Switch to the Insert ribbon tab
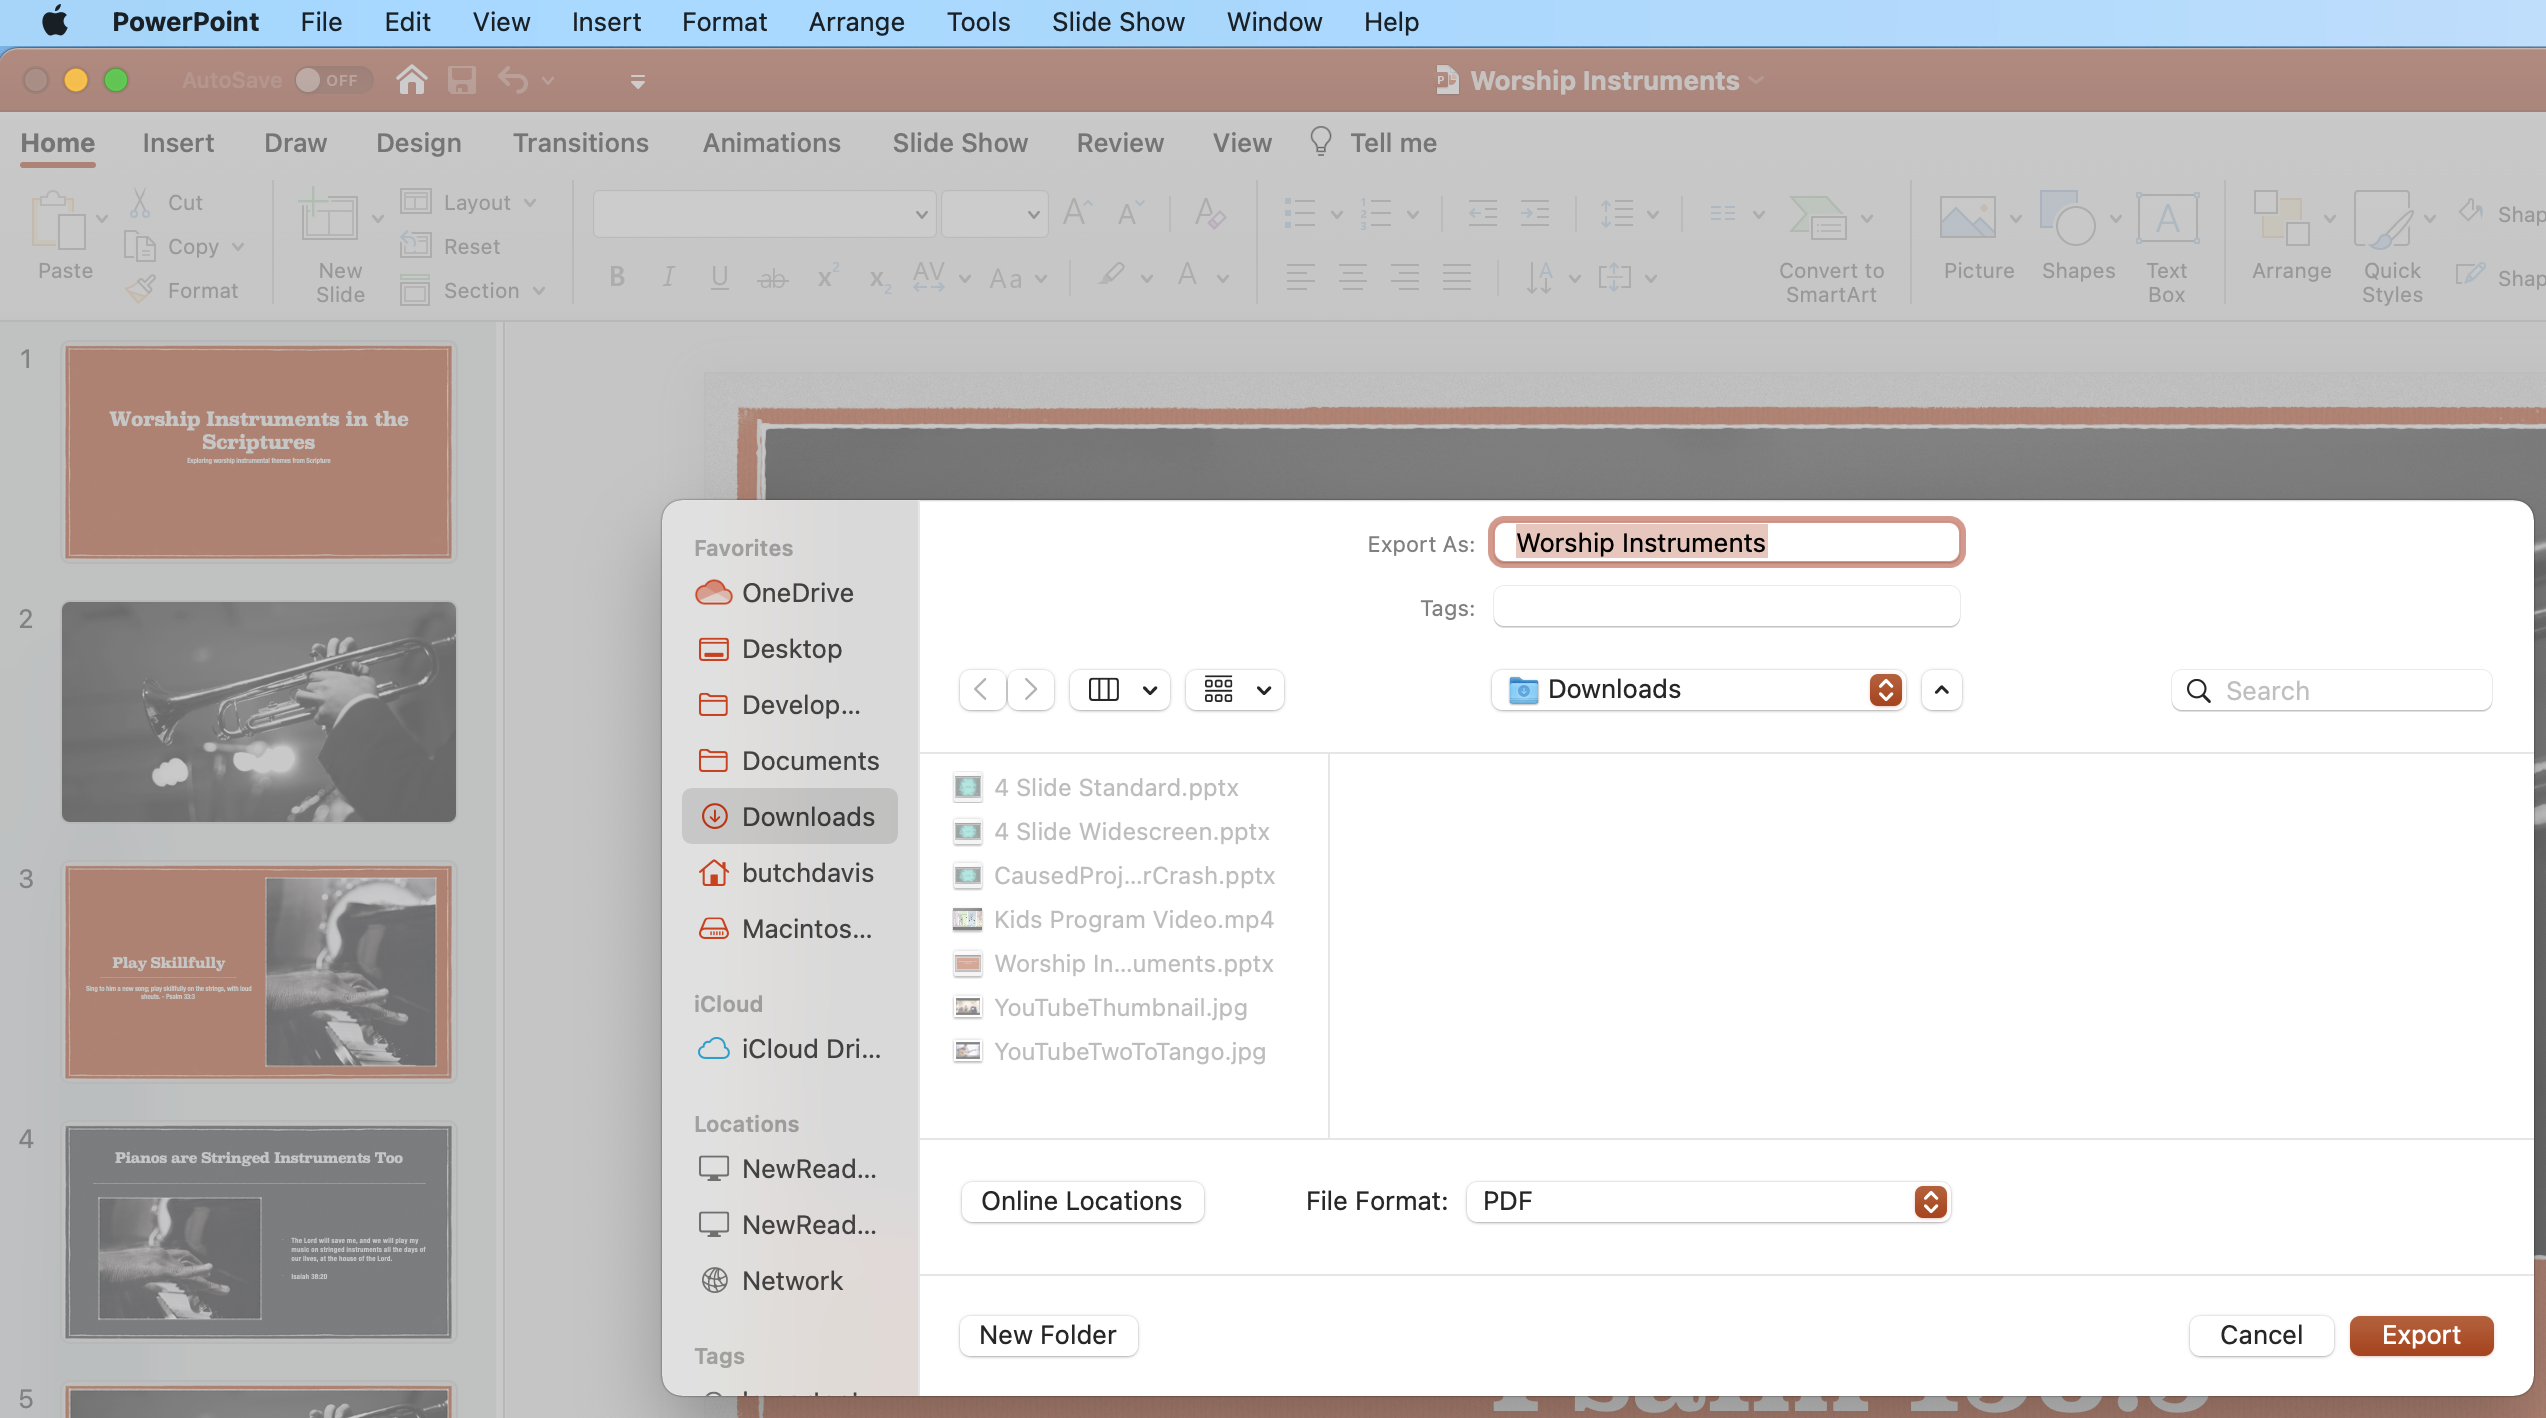Image resolution: width=2546 pixels, height=1418 pixels. click(178, 143)
